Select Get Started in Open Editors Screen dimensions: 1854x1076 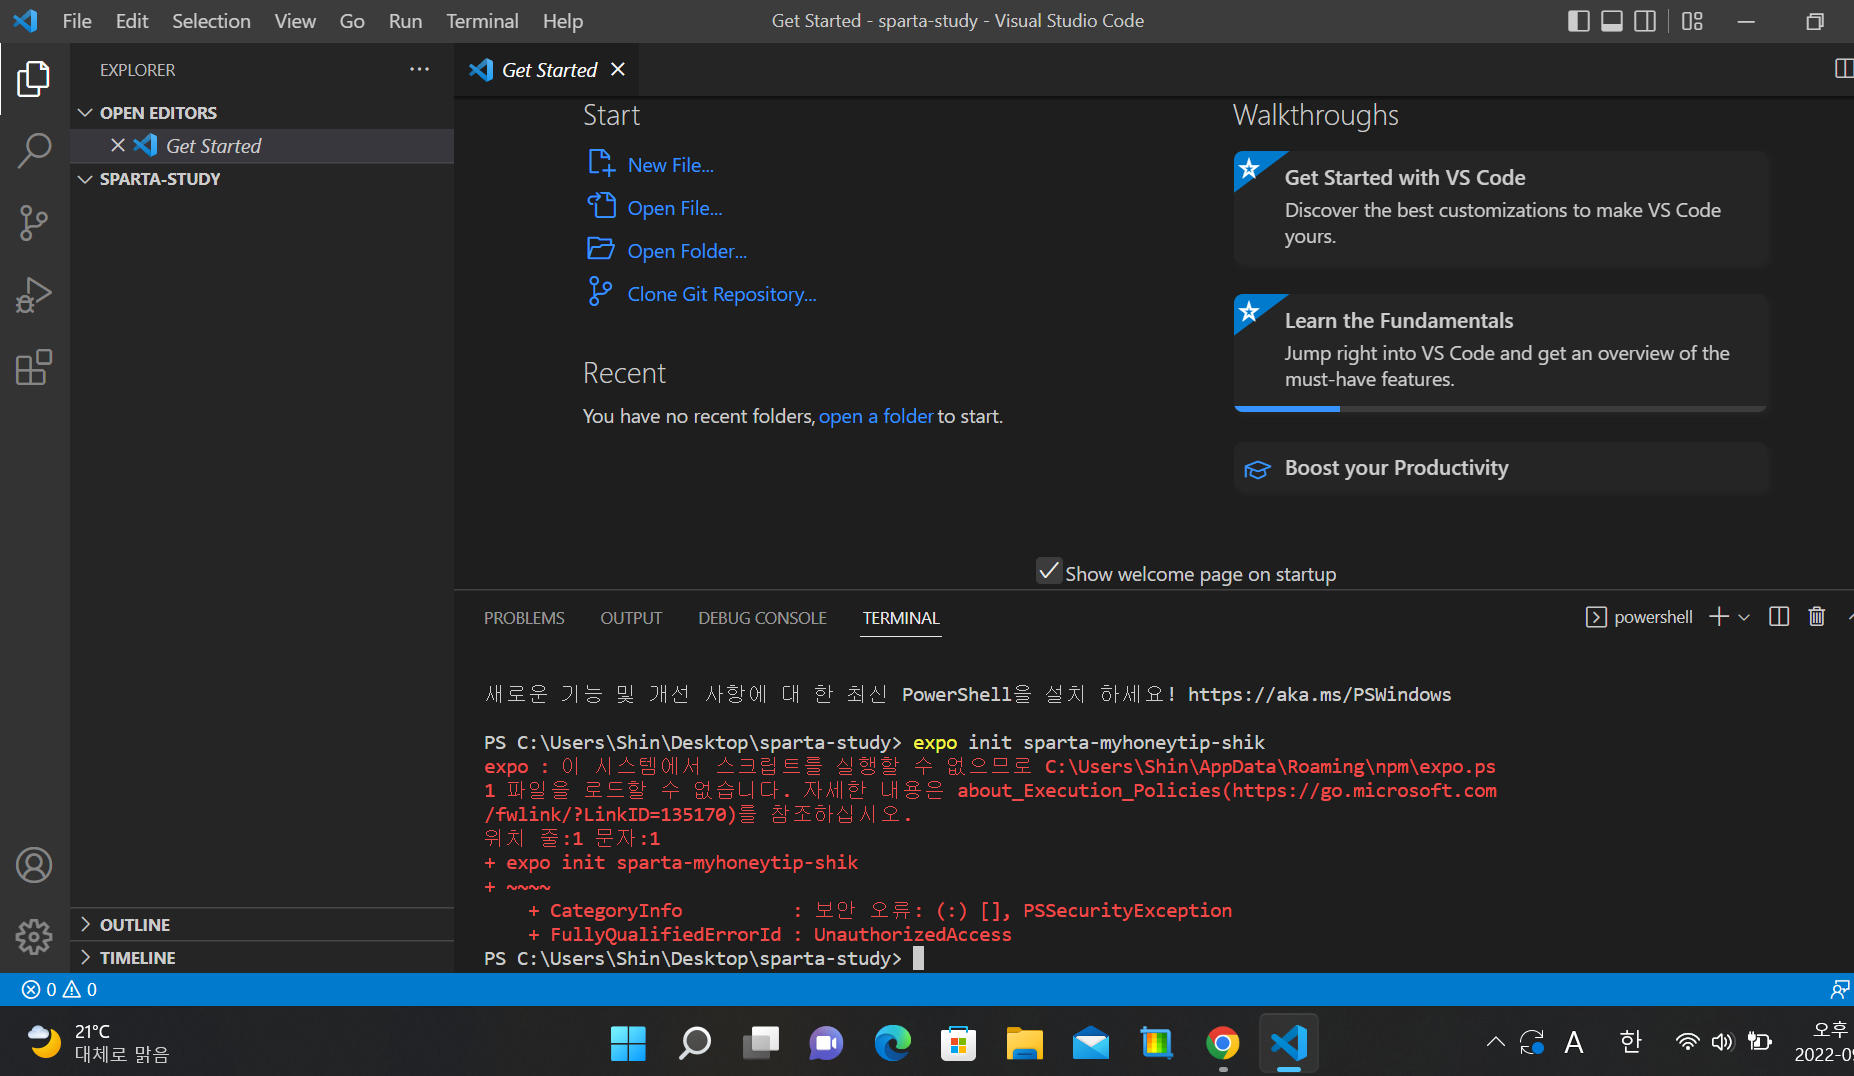click(x=262, y=146)
